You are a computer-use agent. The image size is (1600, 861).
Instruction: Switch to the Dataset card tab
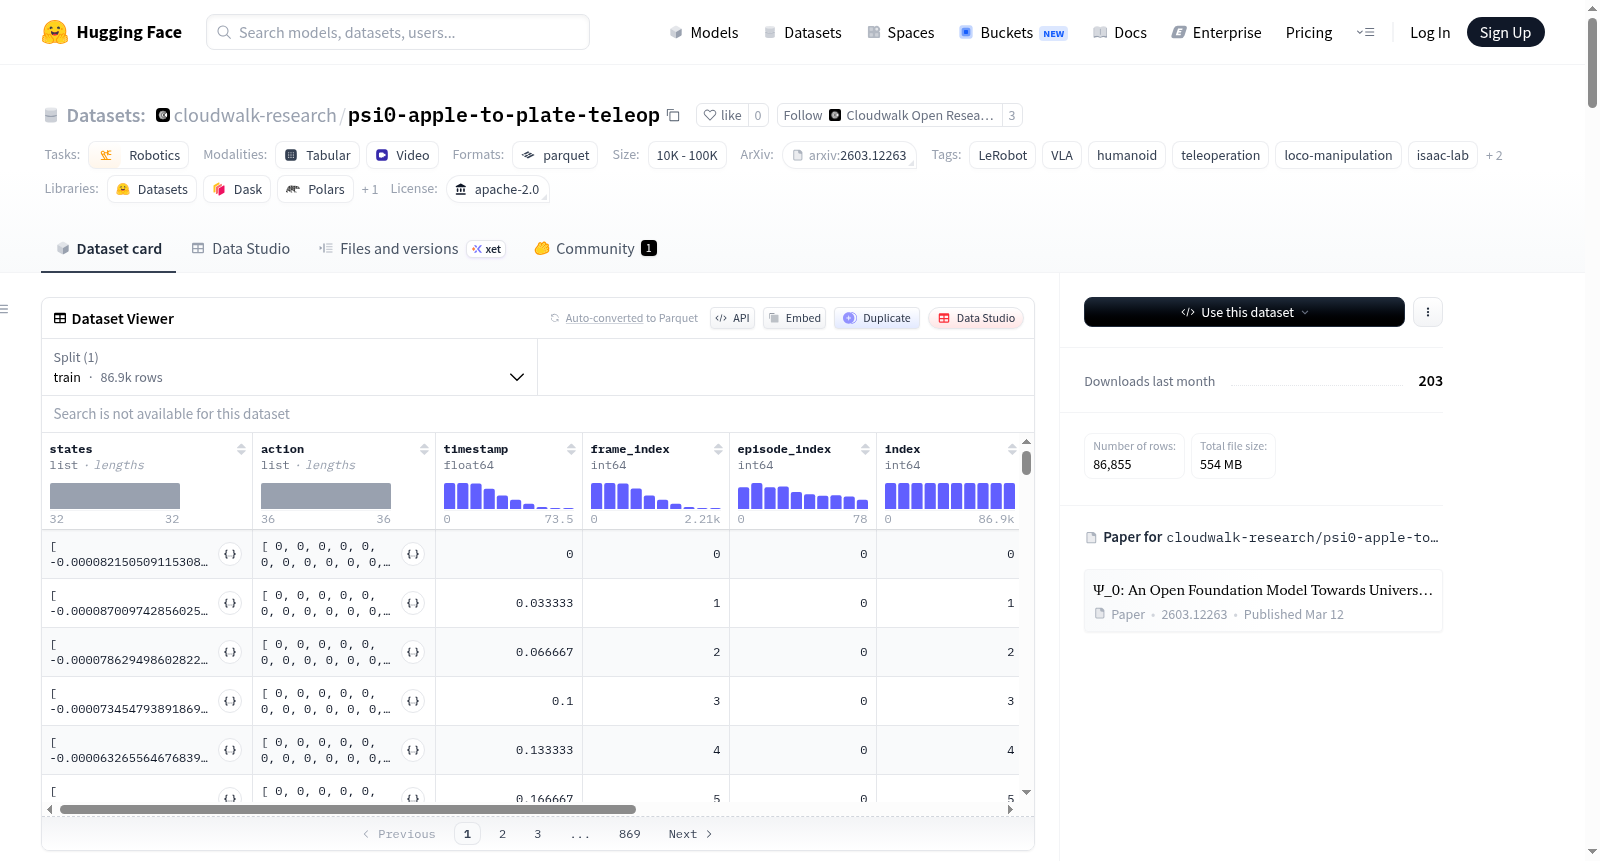click(x=109, y=249)
